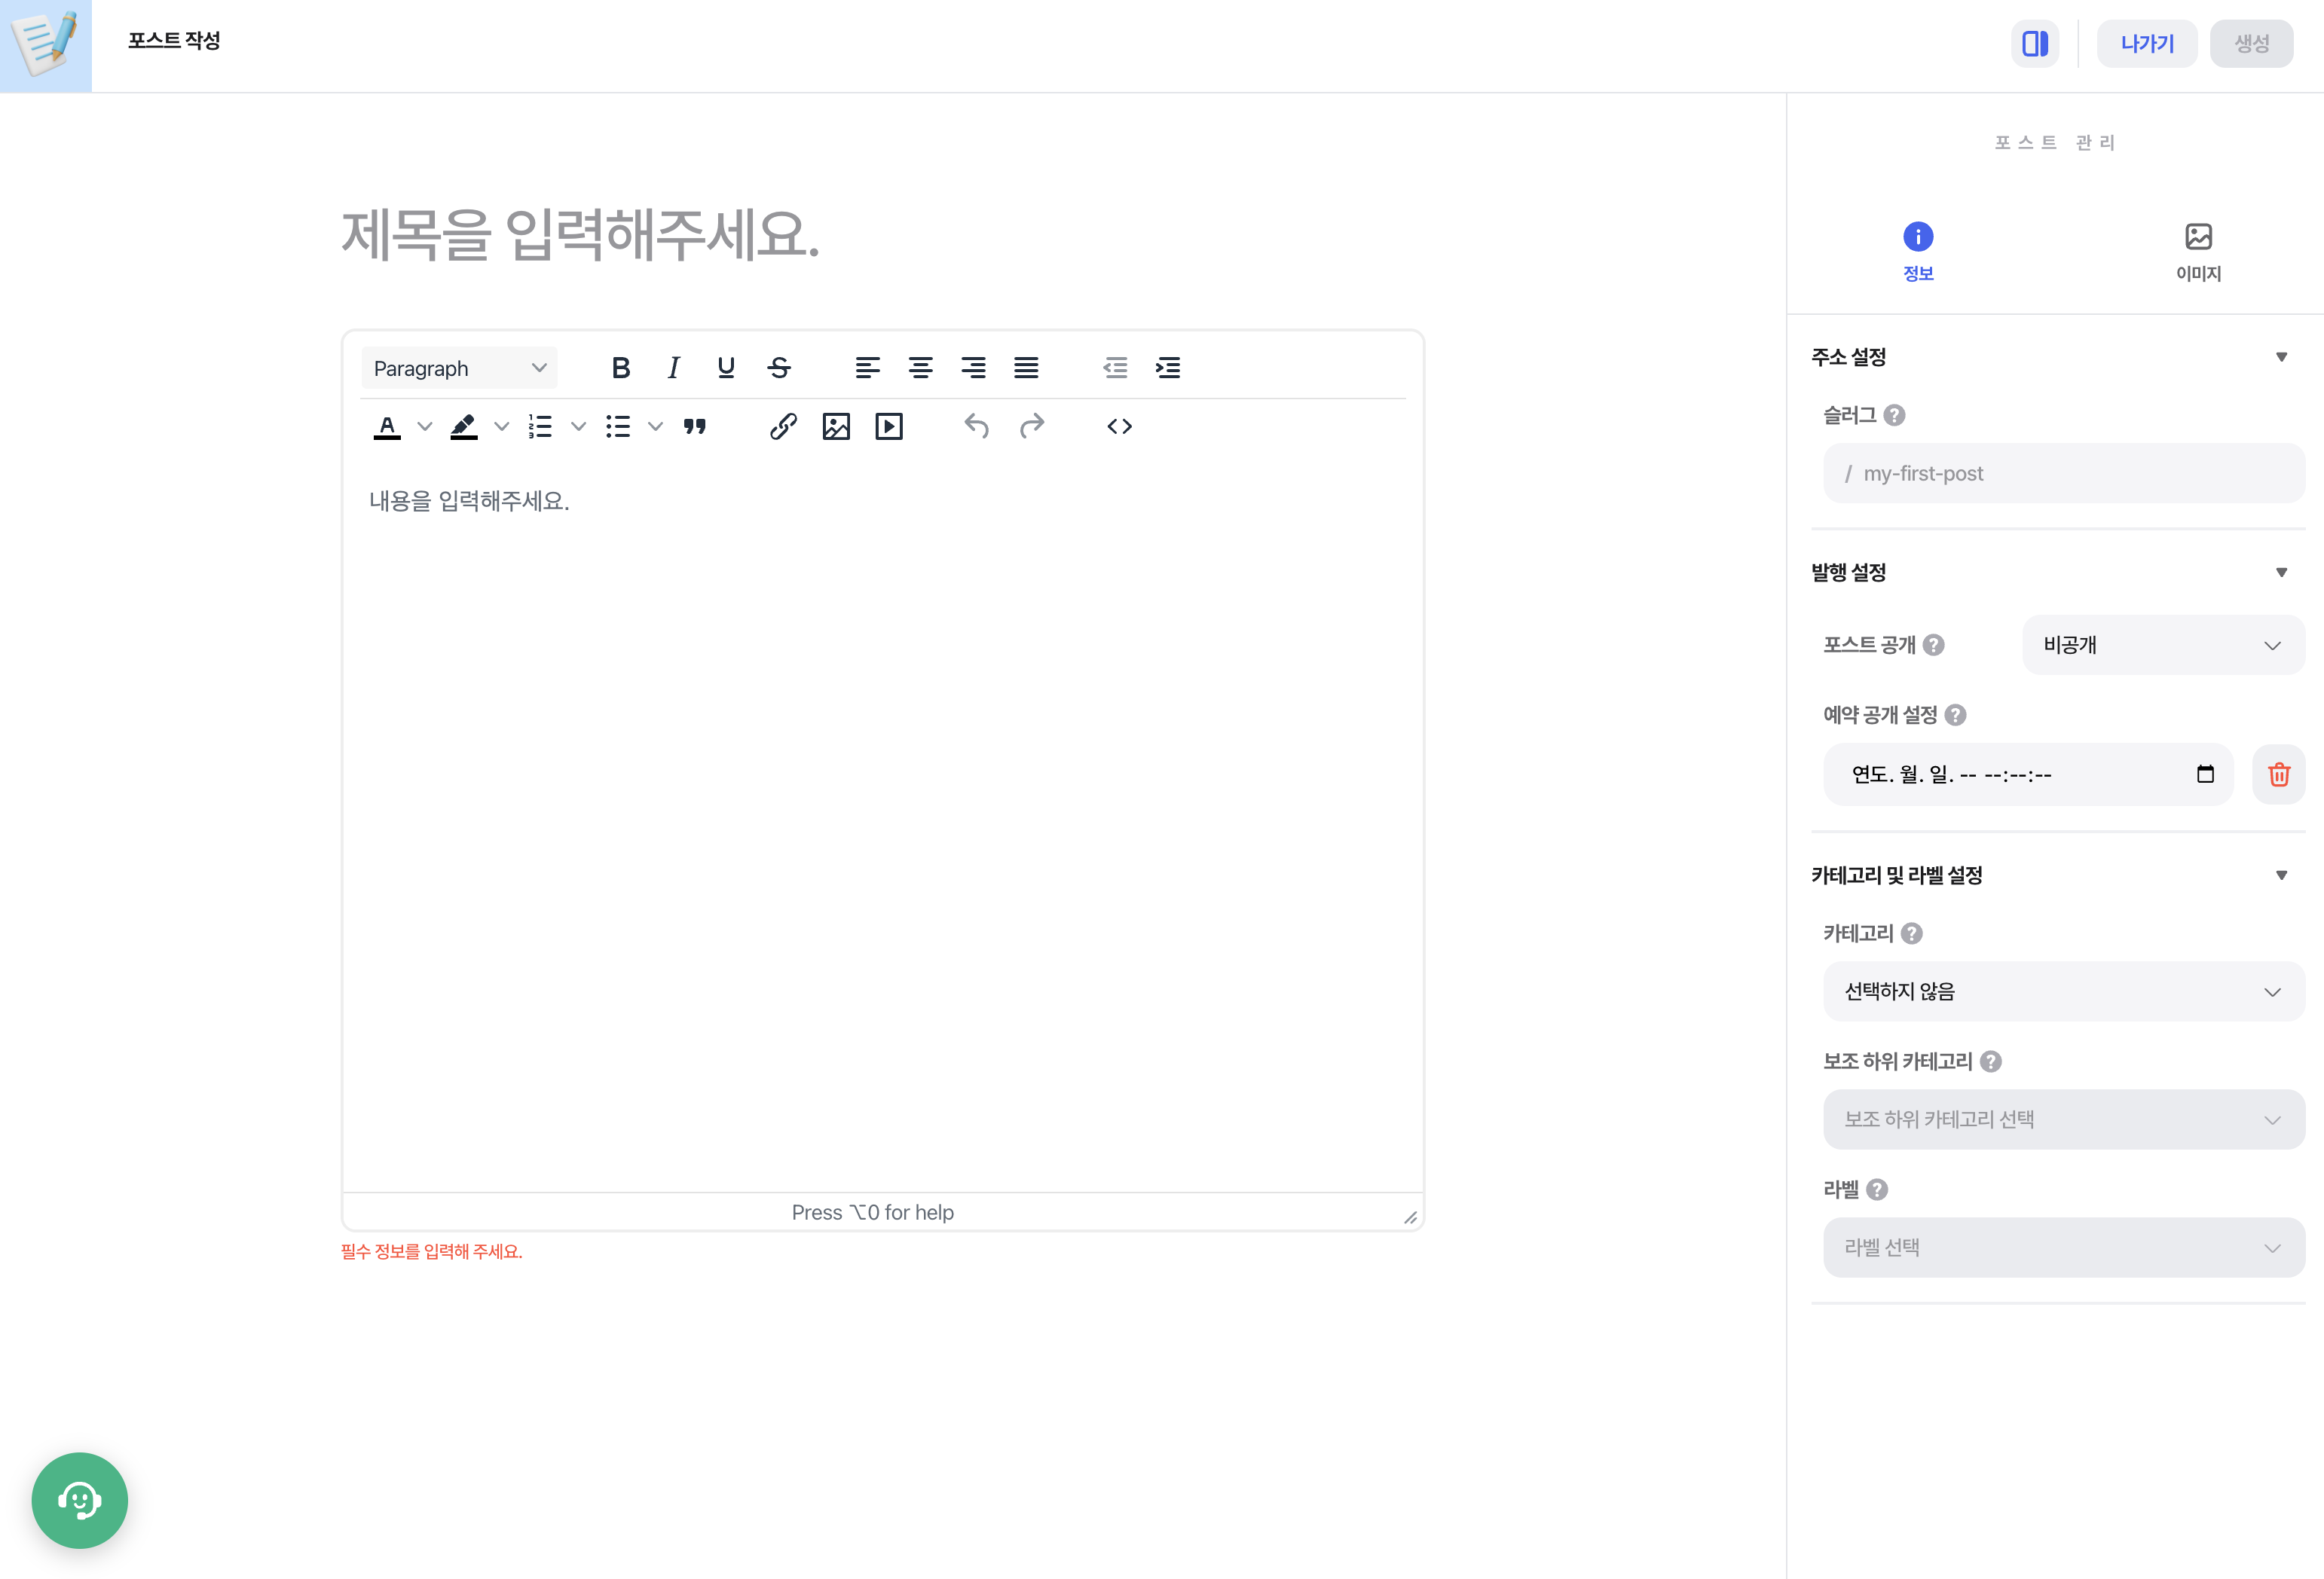Viewport: 2324px width, 1579px height.
Task: Open the code view in the editor
Action: coord(1119,426)
